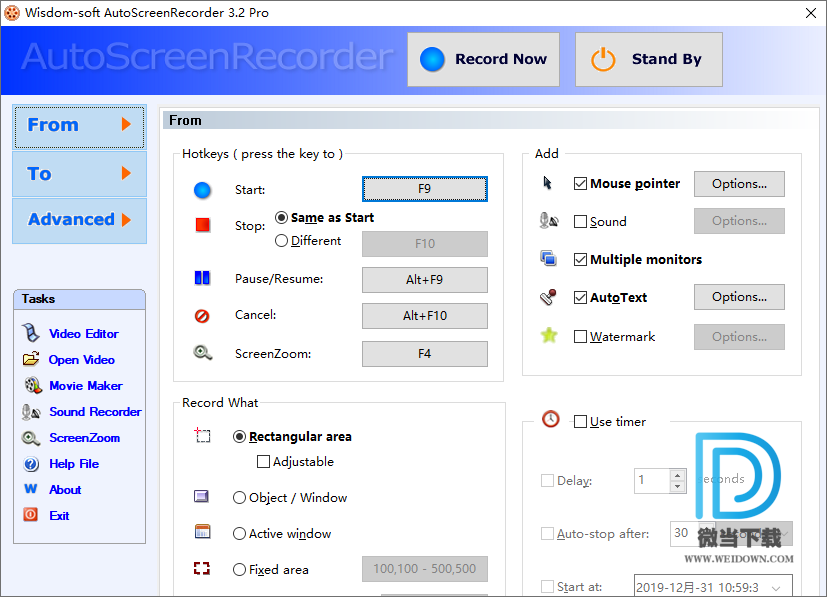Choose the Rectangular area radio option
Screen dimensions: 827x597
[239, 436]
